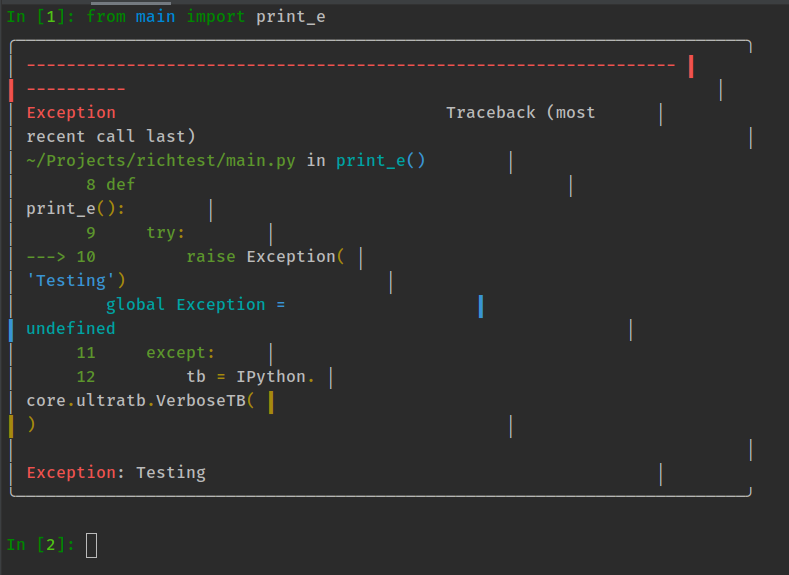Click the final 'Exception: Testing' message
The width and height of the screenshot is (789, 575).
(x=116, y=473)
